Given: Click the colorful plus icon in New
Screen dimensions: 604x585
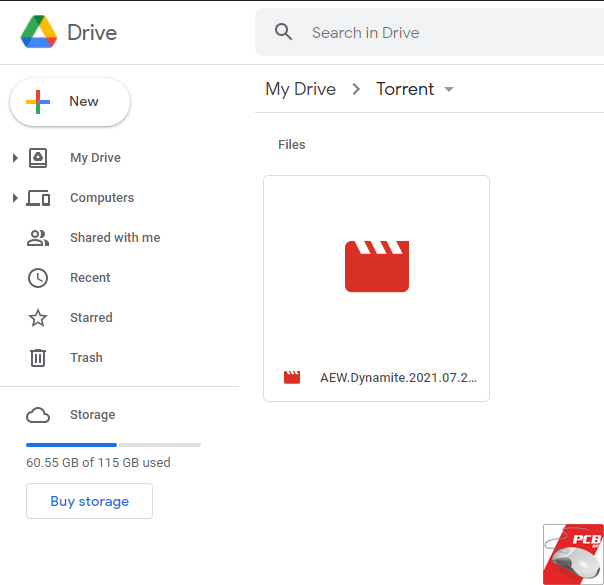Looking at the screenshot, I should pyautogui.click(x=38, y=102).
